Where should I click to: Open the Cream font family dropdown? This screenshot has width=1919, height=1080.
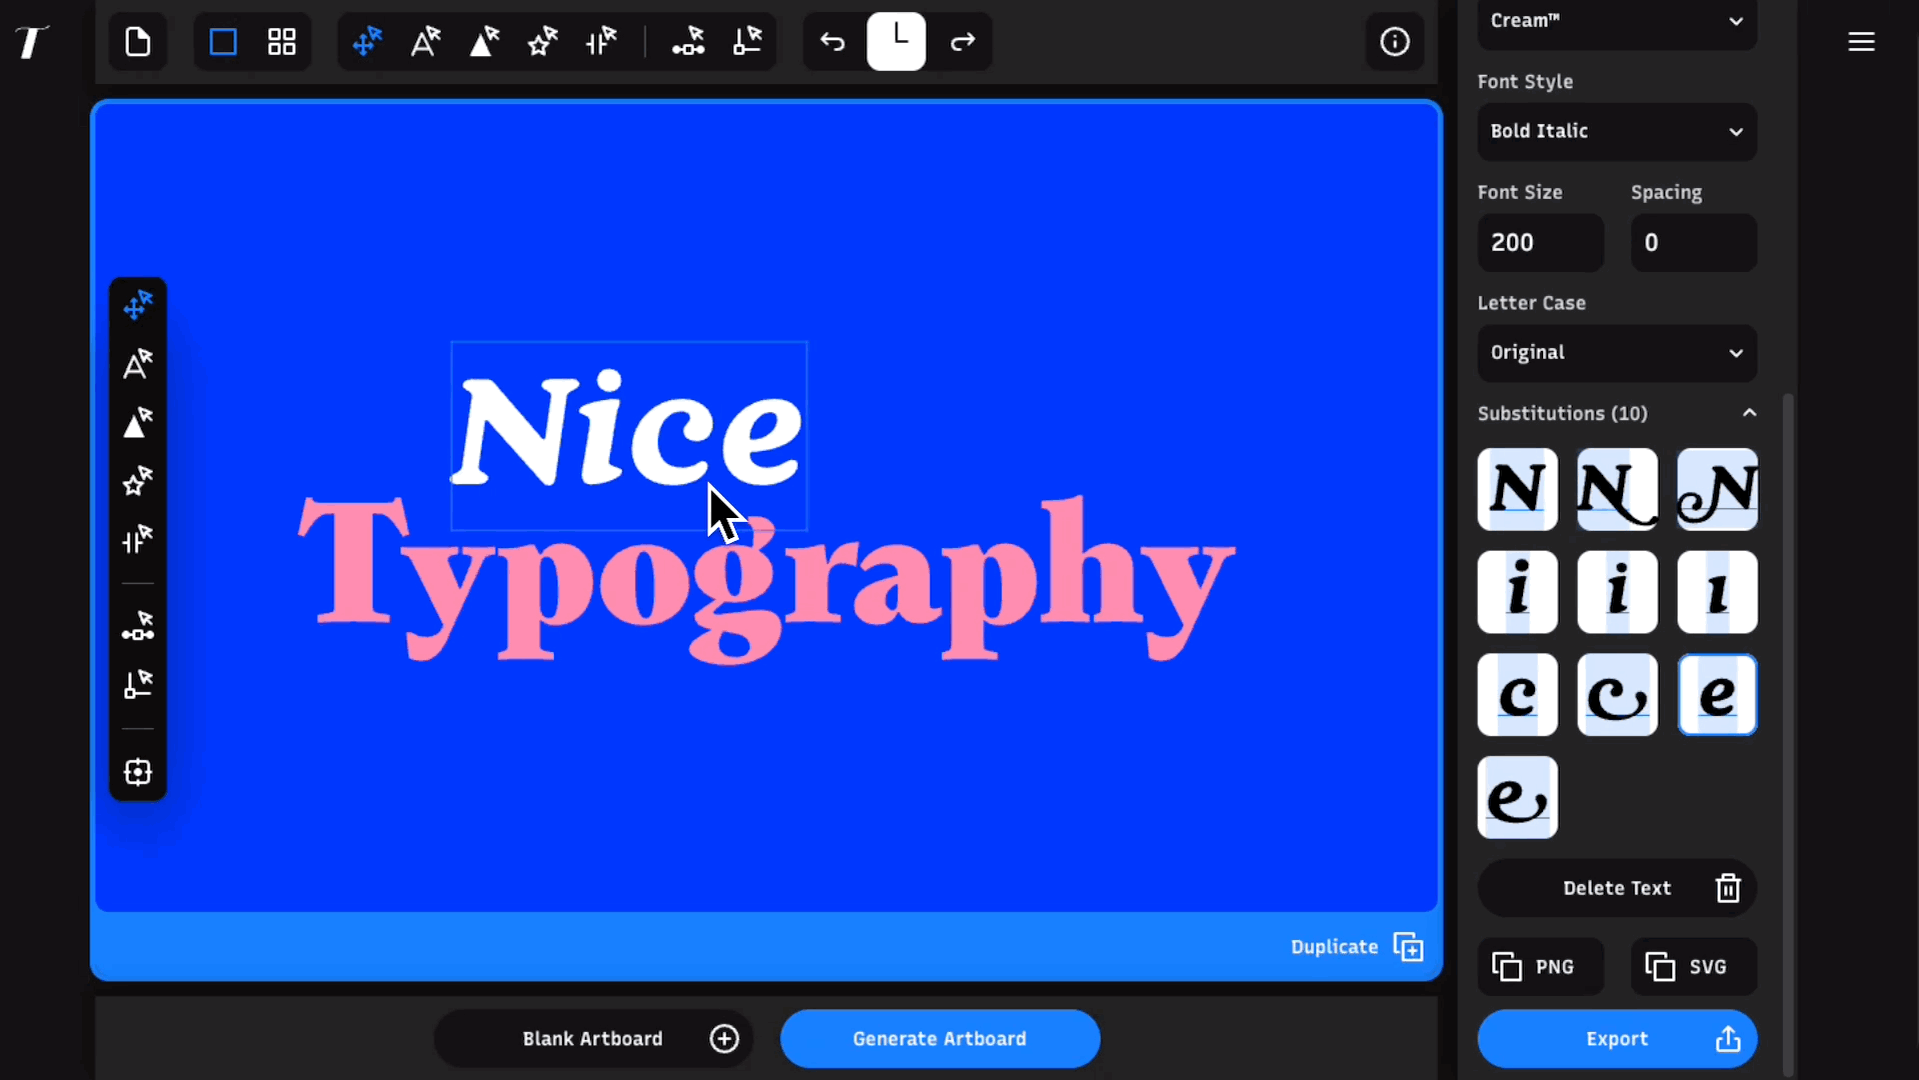(1617, 22)
